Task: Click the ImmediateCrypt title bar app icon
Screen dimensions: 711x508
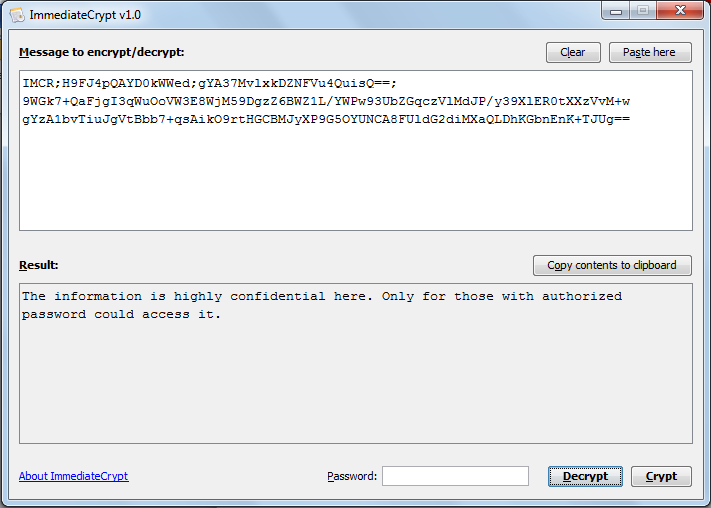Action: tap(16, 15)
